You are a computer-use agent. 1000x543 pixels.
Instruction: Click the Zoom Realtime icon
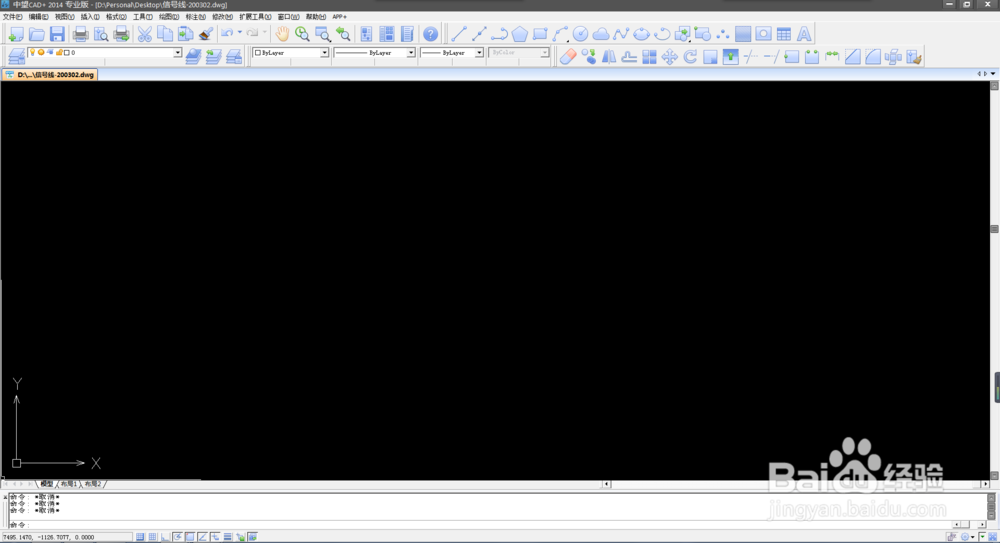coord(302,34)
